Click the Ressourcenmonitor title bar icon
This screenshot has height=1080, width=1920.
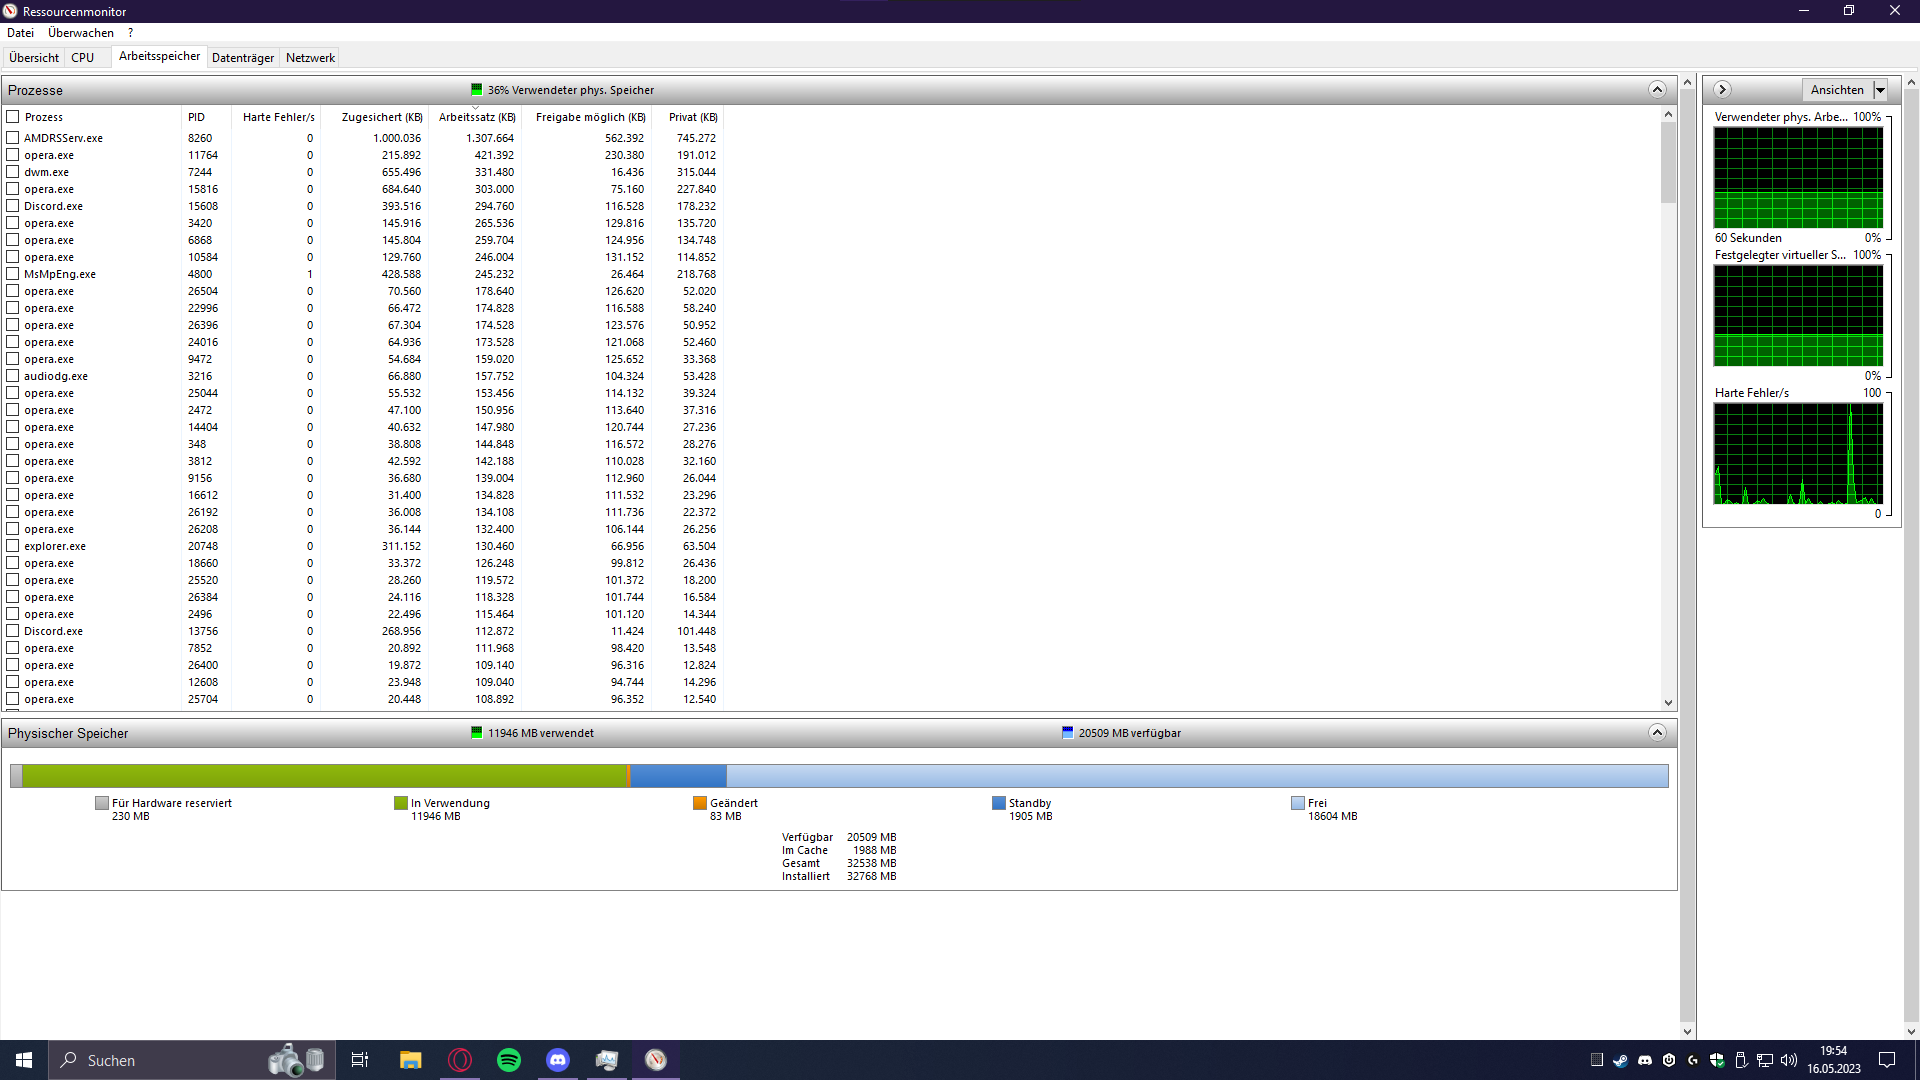tap(10, 11)
